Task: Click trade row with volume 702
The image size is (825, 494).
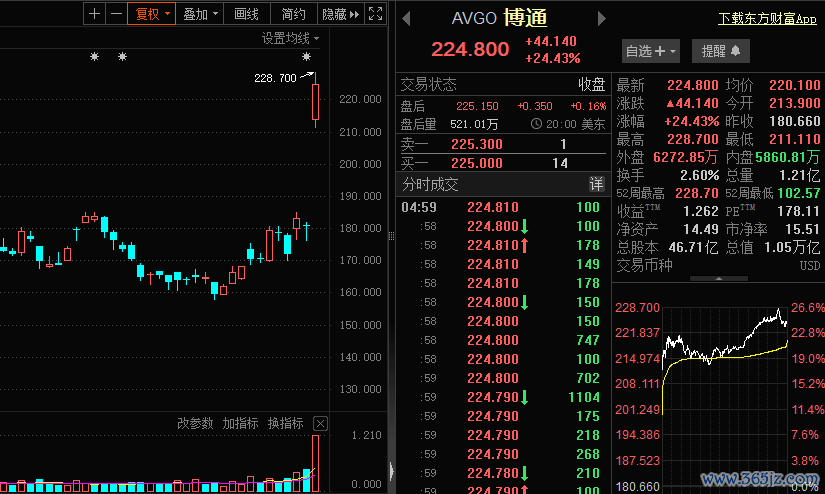Action: coord(502,378)
